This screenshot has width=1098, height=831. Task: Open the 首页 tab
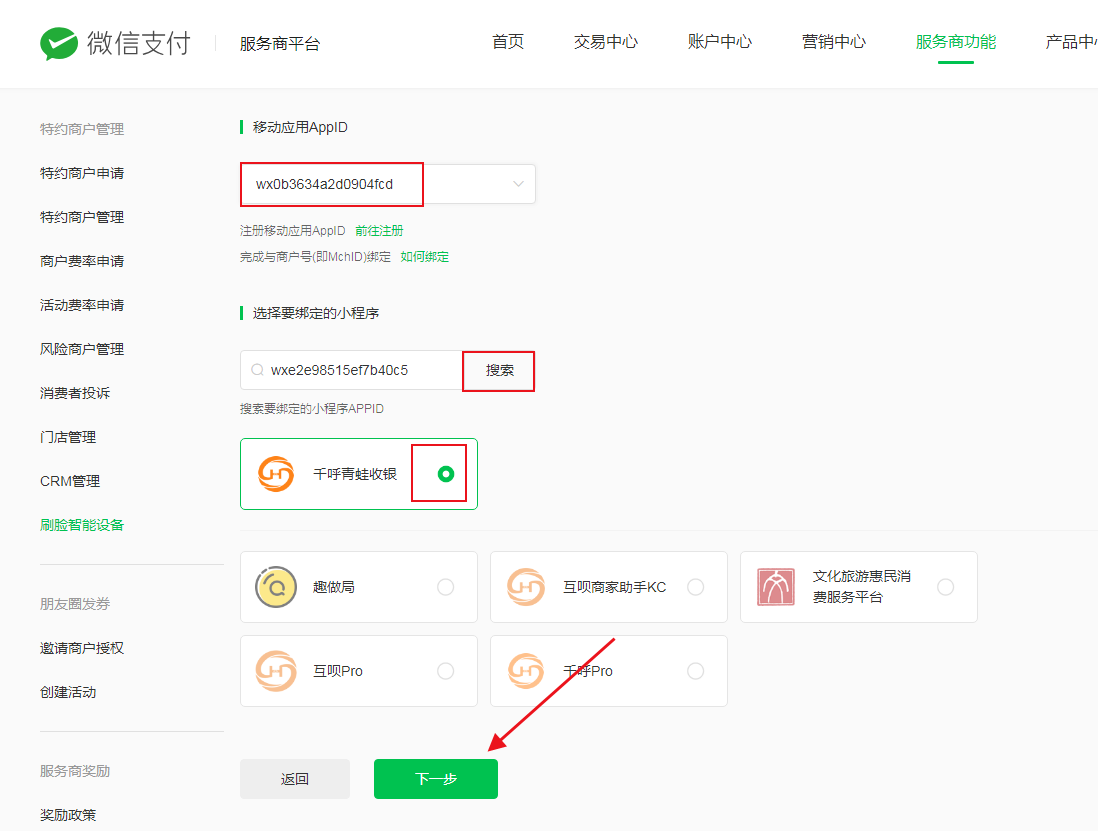click(508, 42)
